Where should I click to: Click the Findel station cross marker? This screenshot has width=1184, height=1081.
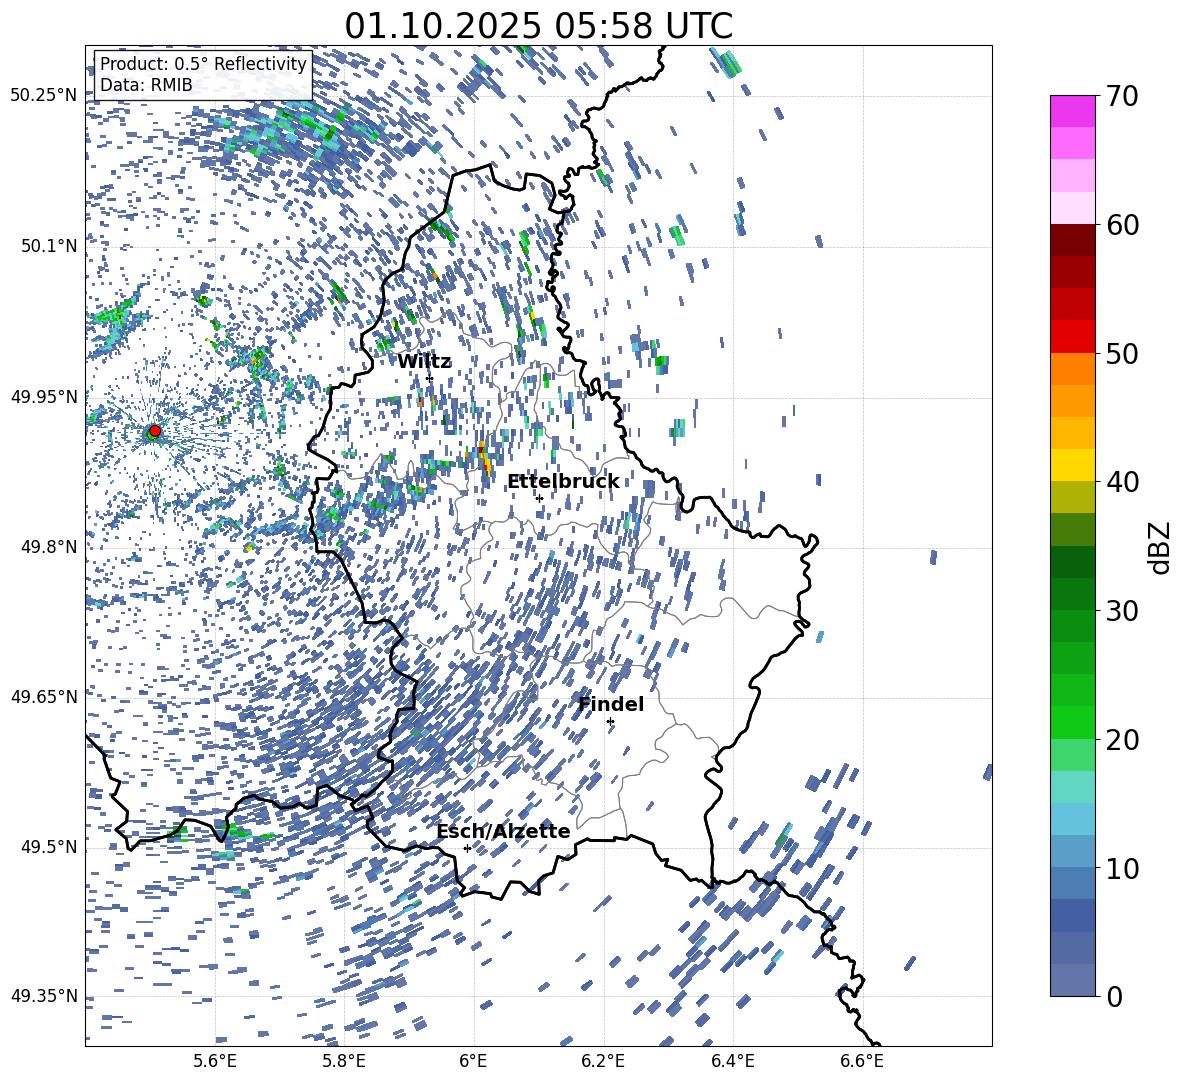610,722
